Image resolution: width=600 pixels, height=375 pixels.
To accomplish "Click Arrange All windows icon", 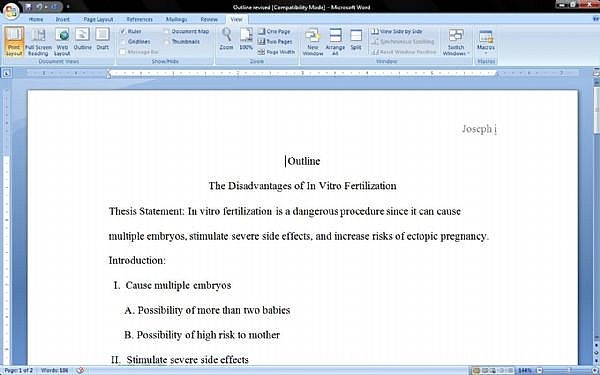I will pos(335,42).
